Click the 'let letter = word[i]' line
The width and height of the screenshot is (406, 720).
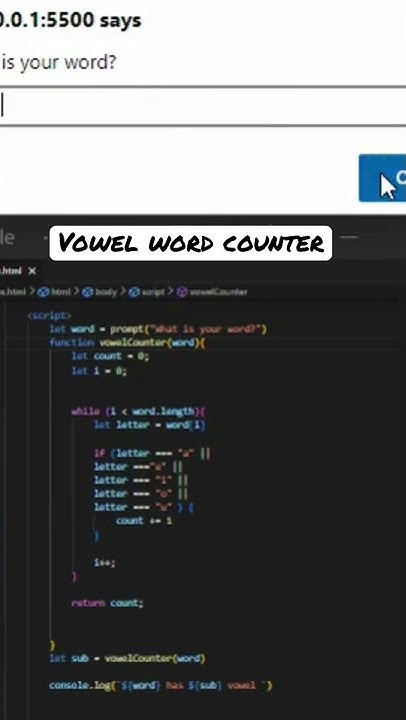(x=150, y=425)
